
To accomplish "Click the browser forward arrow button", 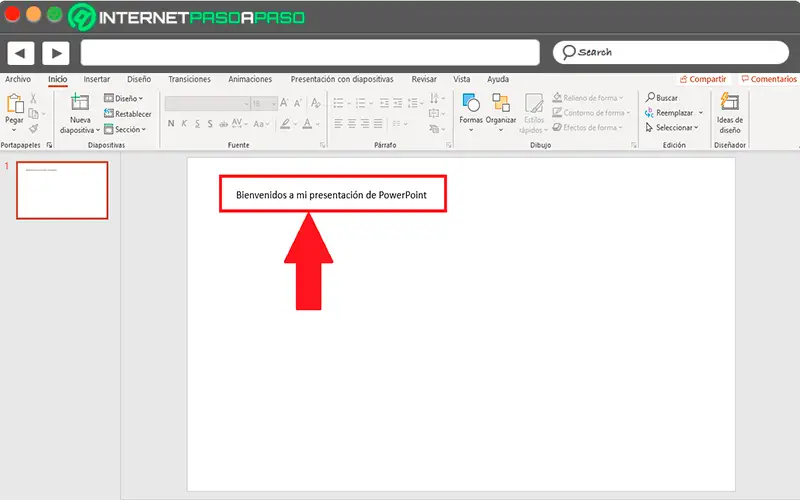I will tap(56, 53).
